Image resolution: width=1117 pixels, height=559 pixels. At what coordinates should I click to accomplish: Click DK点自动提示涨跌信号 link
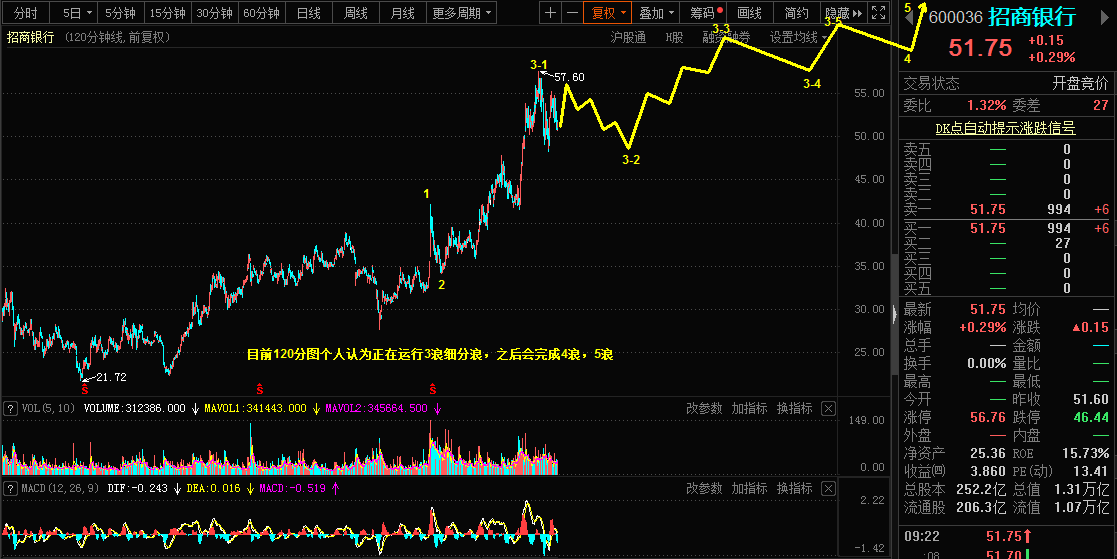point(1005,128)
